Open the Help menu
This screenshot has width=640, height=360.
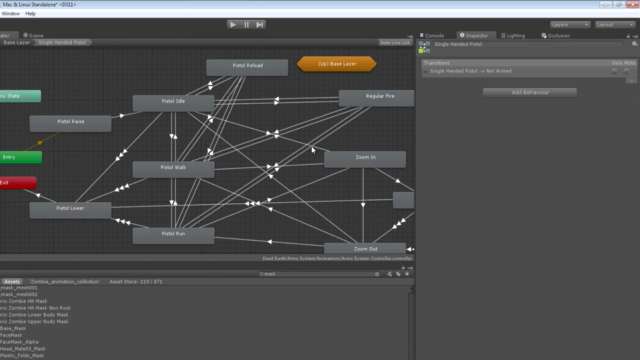tap(31, 13)
